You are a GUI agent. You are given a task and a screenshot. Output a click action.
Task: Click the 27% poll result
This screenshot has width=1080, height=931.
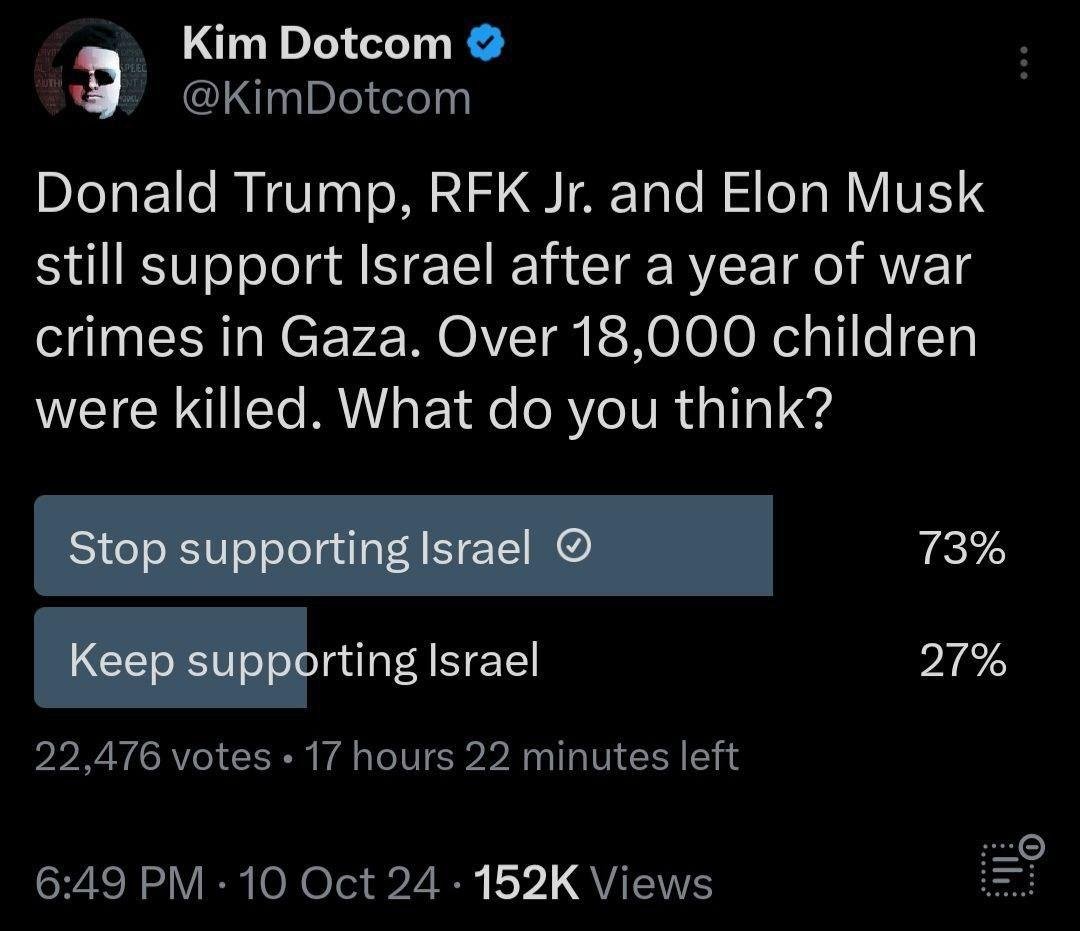coord(962,661)
